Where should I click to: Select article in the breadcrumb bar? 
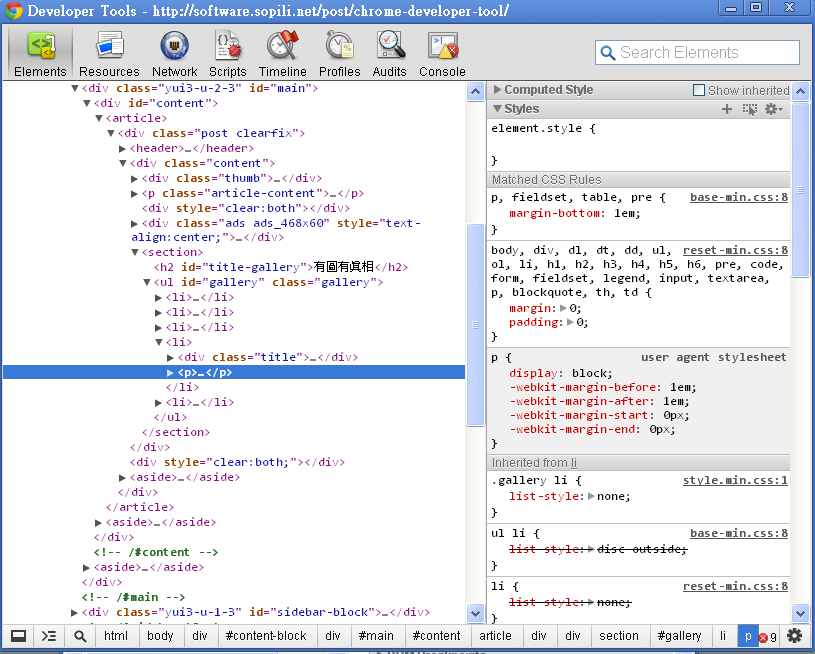point(495,636)
